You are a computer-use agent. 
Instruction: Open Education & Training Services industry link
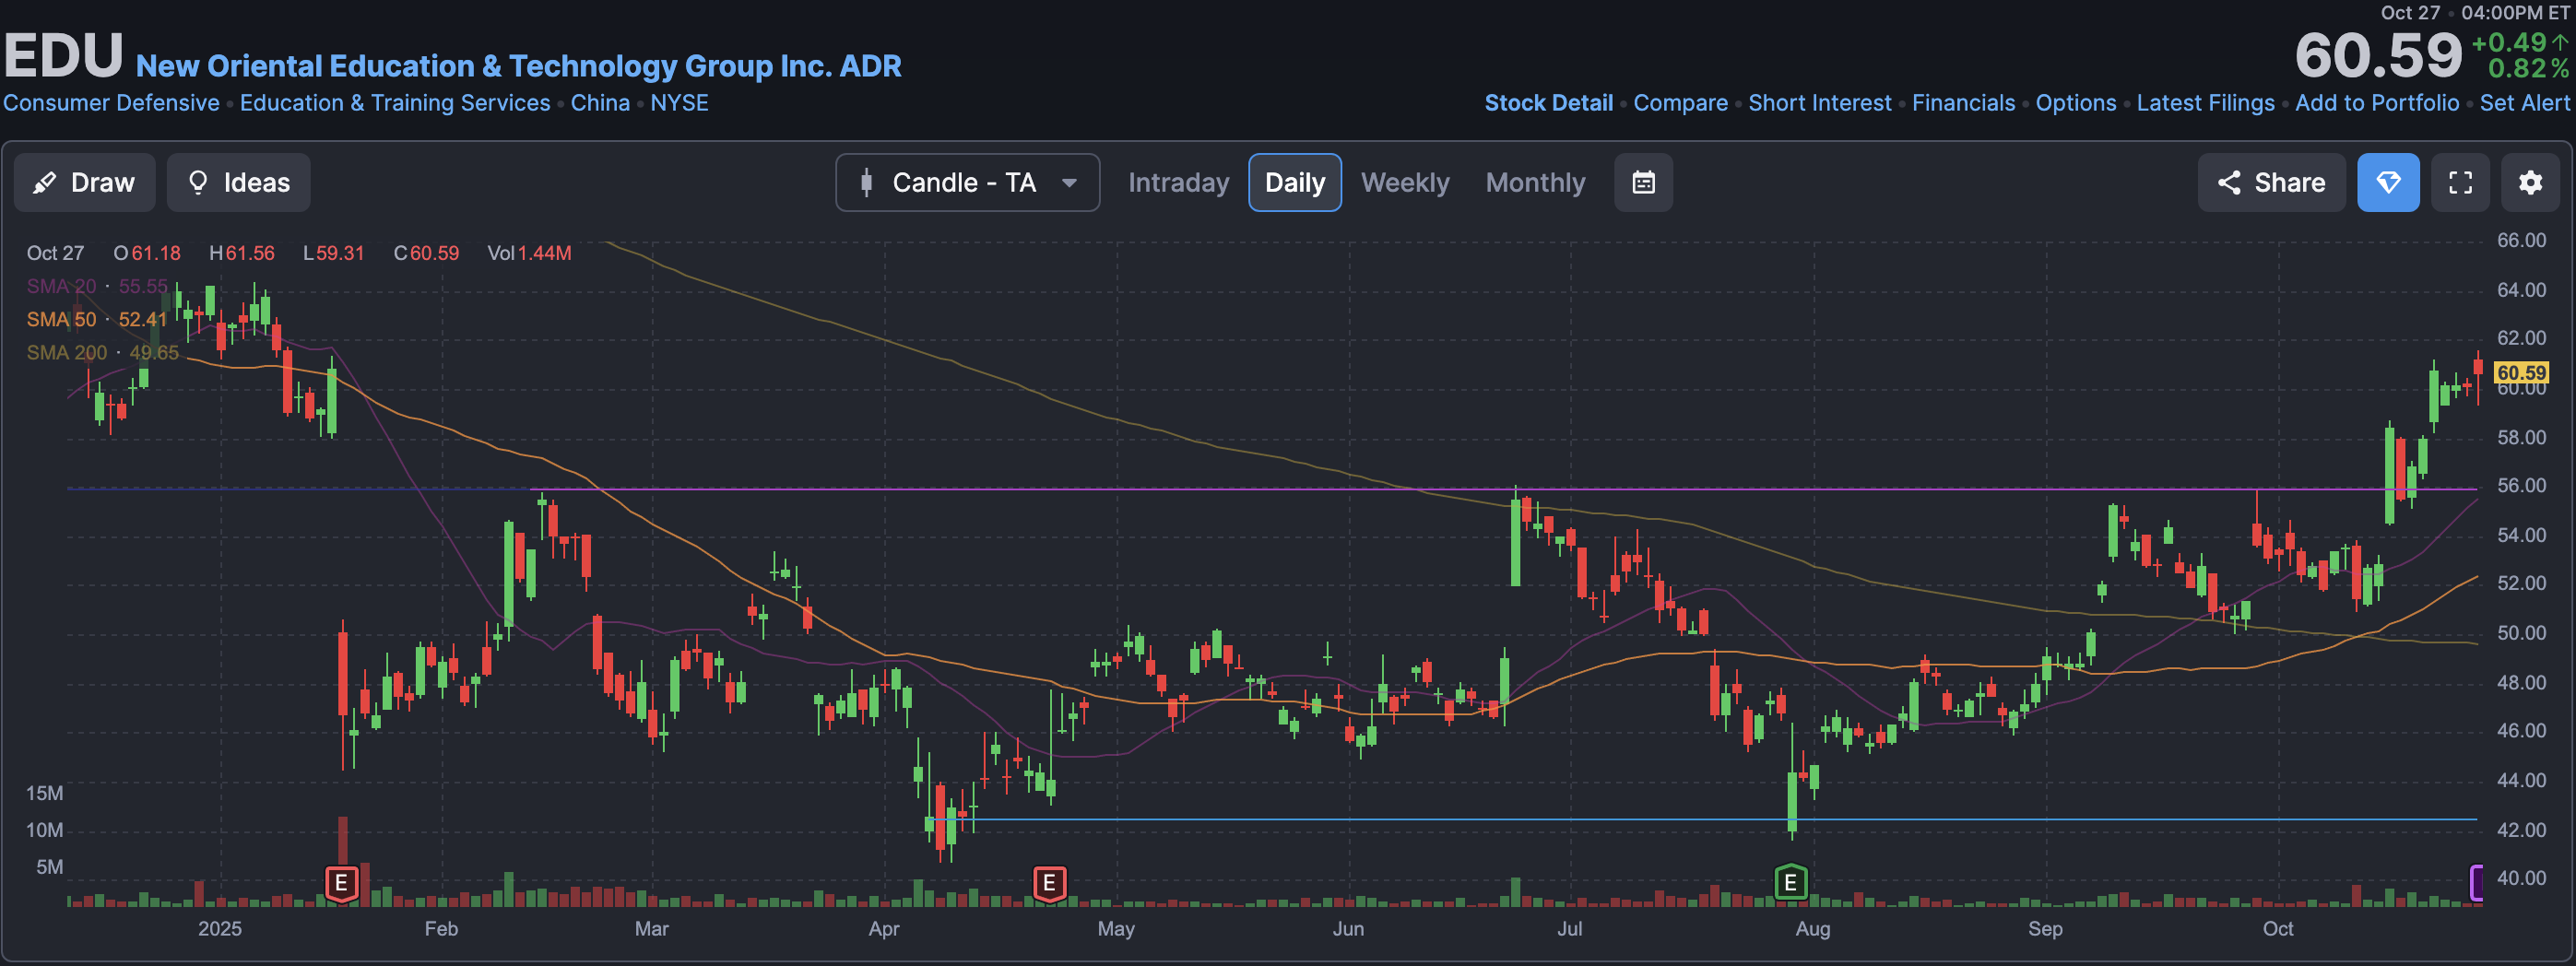point(395,103)
